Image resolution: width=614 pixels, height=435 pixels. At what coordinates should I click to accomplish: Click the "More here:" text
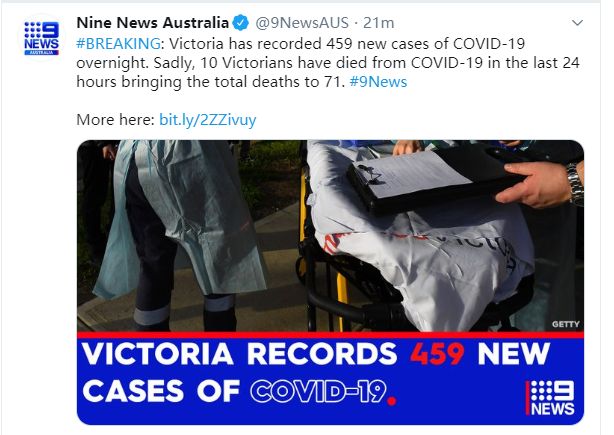(x=116, y=120)
